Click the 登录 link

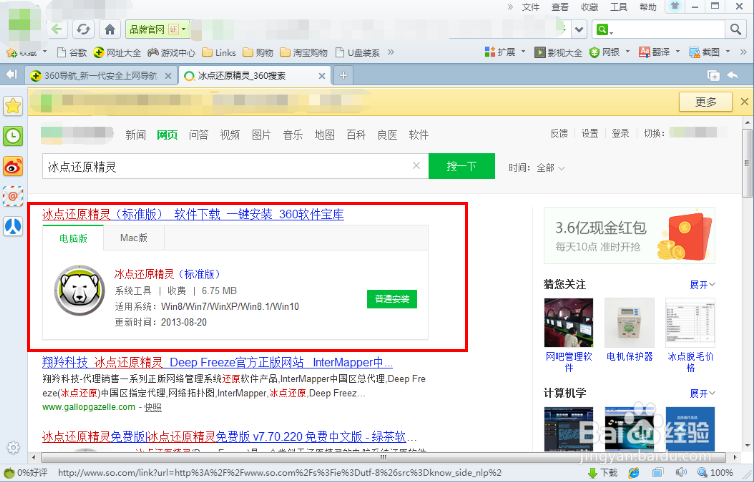coord(620,133)
